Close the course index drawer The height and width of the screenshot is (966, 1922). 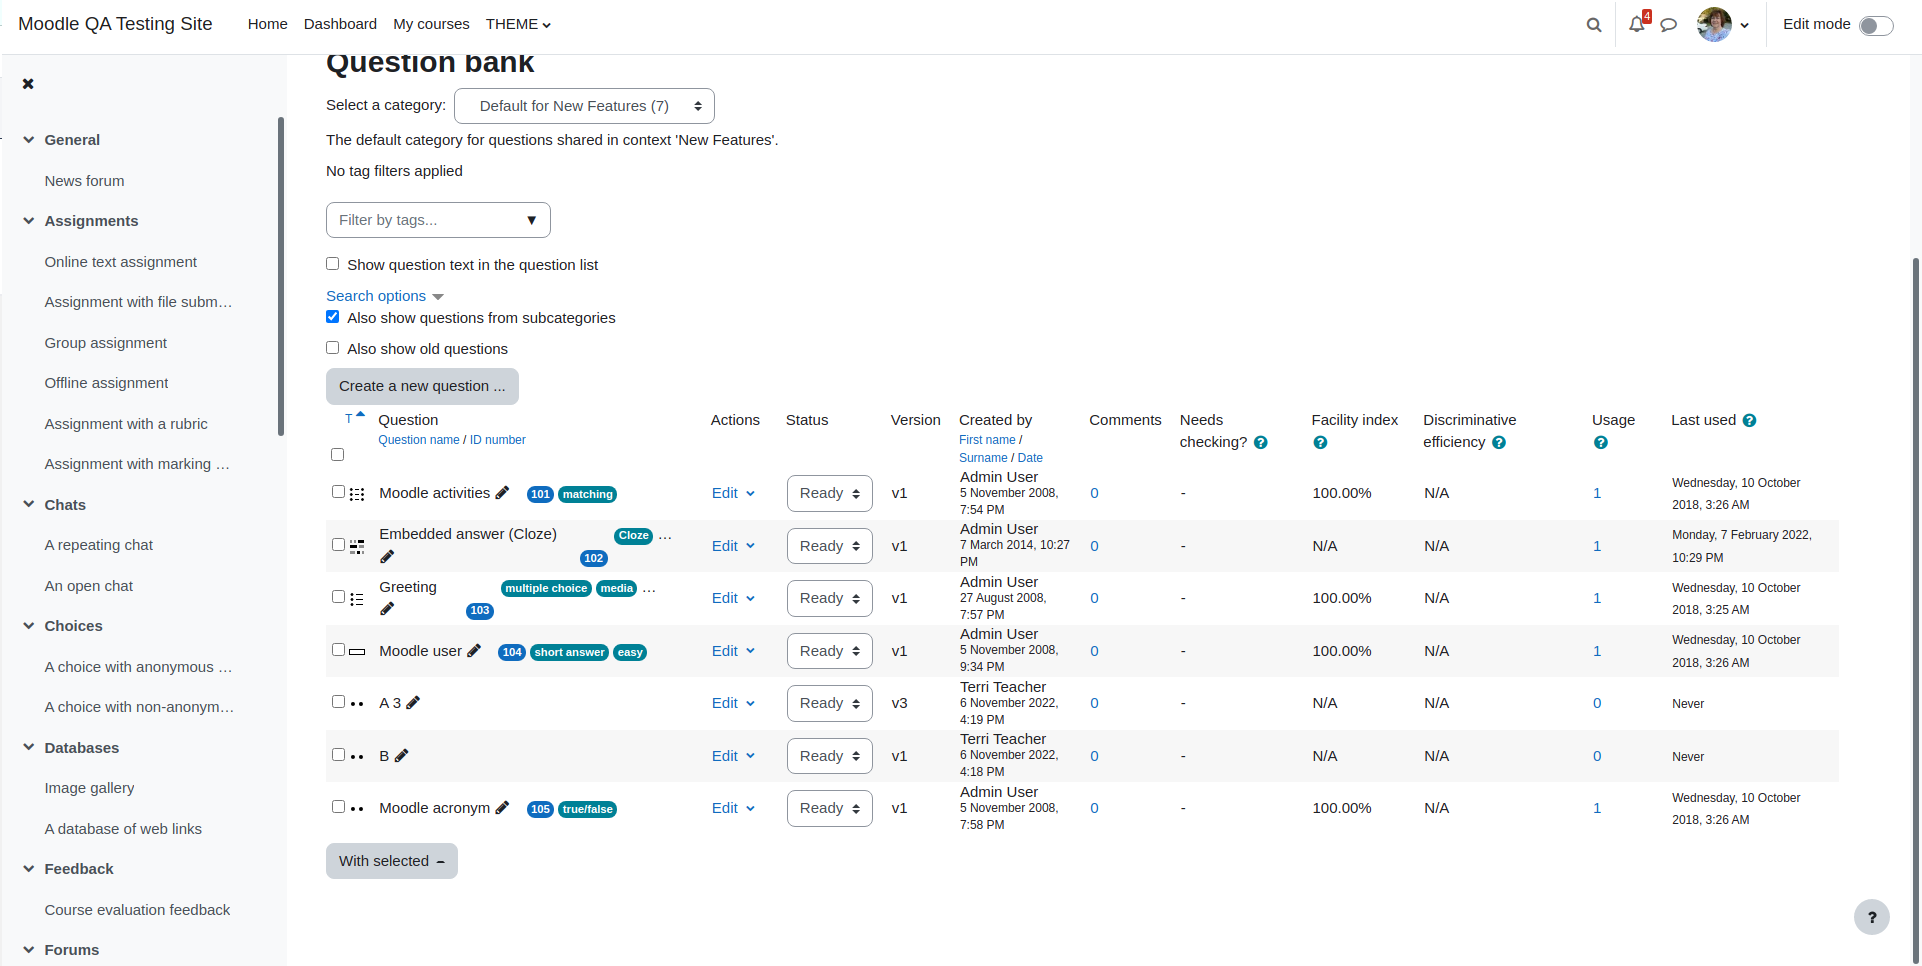coord(28,84)
